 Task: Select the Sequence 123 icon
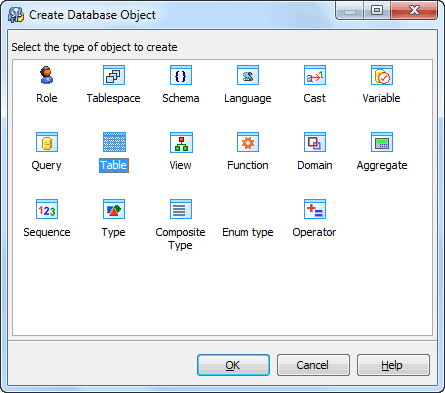47,209
